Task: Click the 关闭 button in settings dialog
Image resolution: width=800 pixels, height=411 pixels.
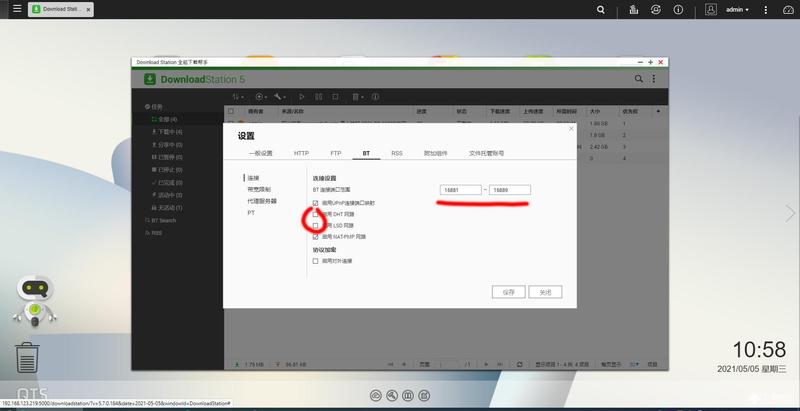Action: coord(545,292)
